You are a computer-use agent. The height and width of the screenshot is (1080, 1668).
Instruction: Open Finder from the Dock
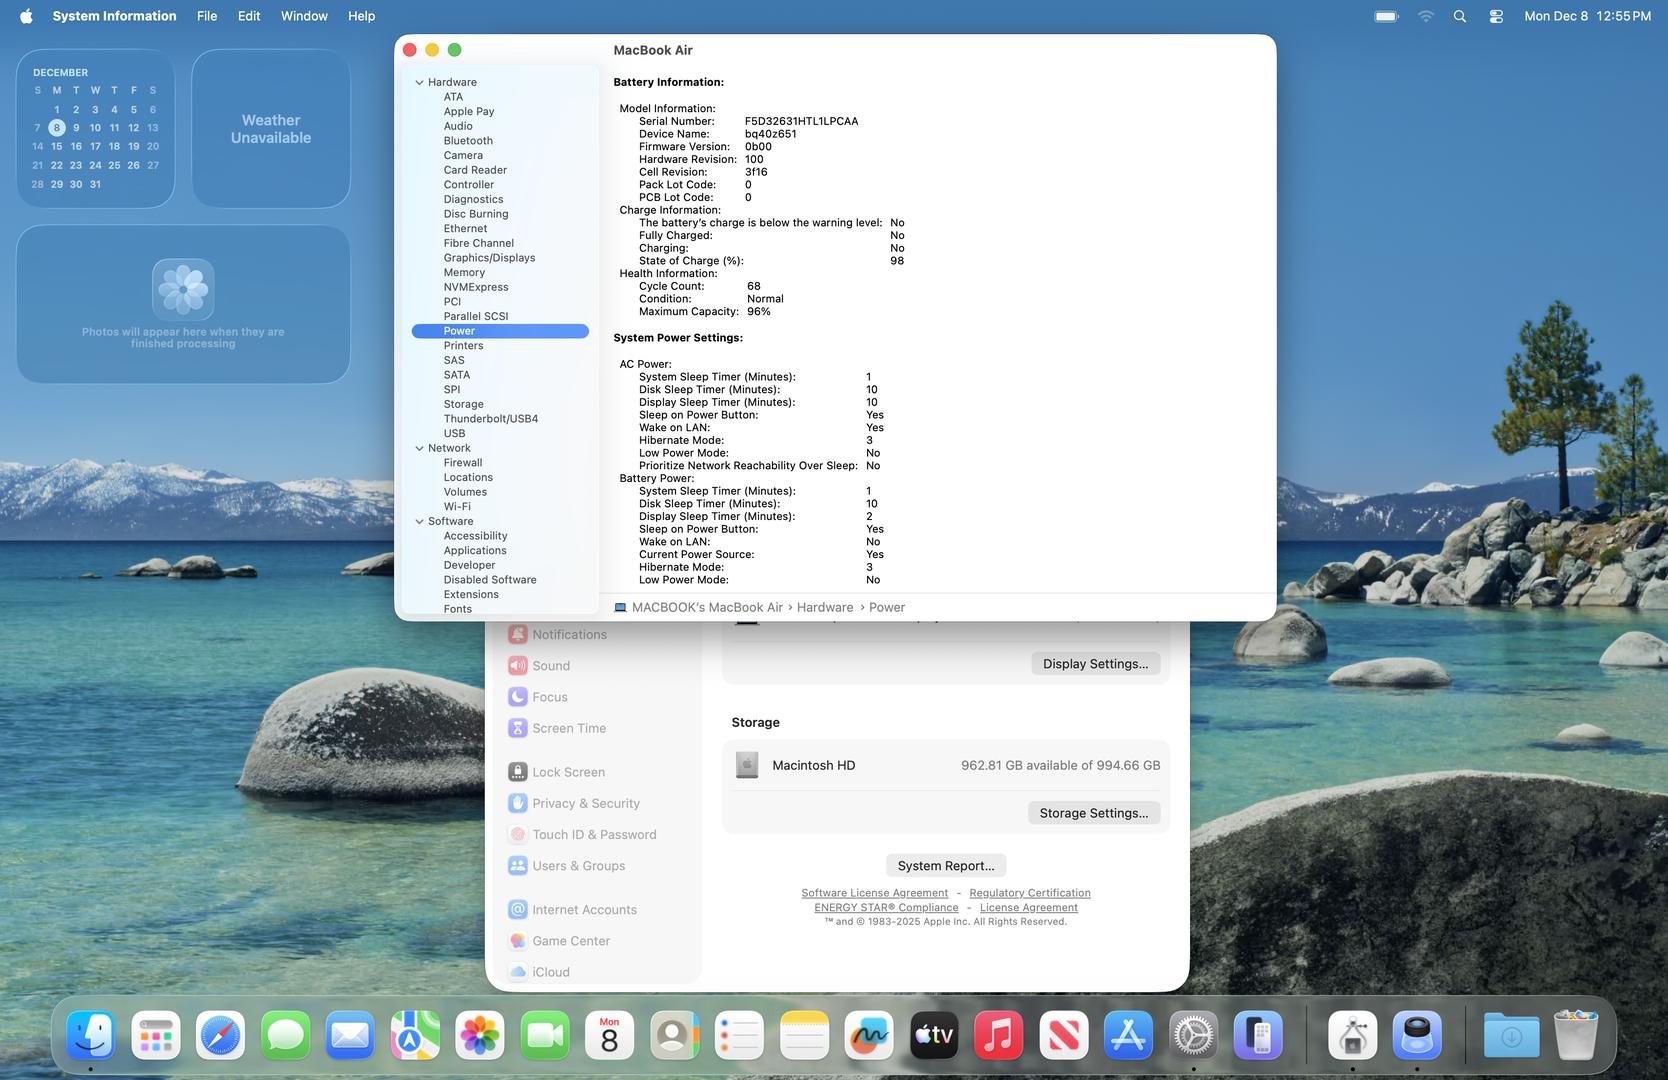pos(91,1035)
